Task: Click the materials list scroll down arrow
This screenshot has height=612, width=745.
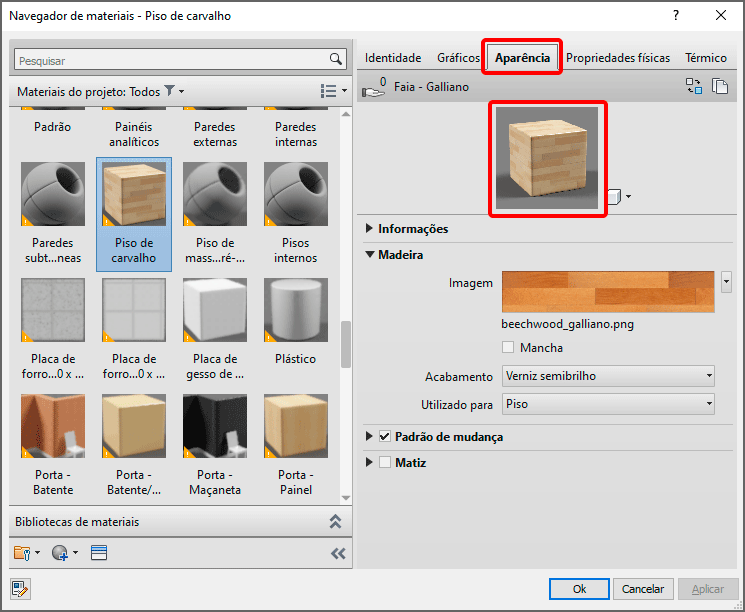Action: point(346,498)
